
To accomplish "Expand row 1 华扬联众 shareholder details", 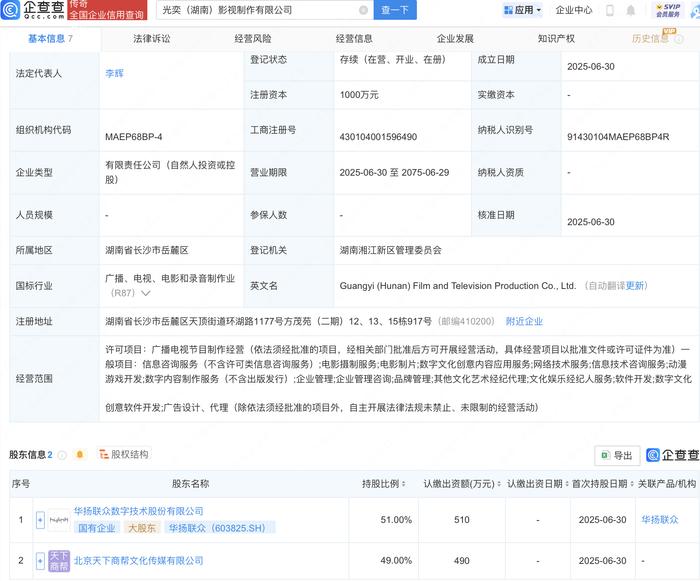I will coord(40,520).
